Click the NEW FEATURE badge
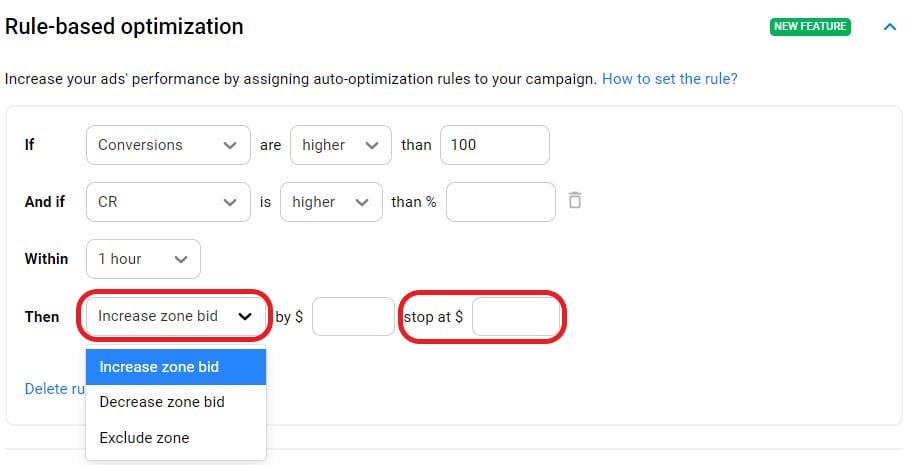This screenshot has width=913, height=465. 810,27
